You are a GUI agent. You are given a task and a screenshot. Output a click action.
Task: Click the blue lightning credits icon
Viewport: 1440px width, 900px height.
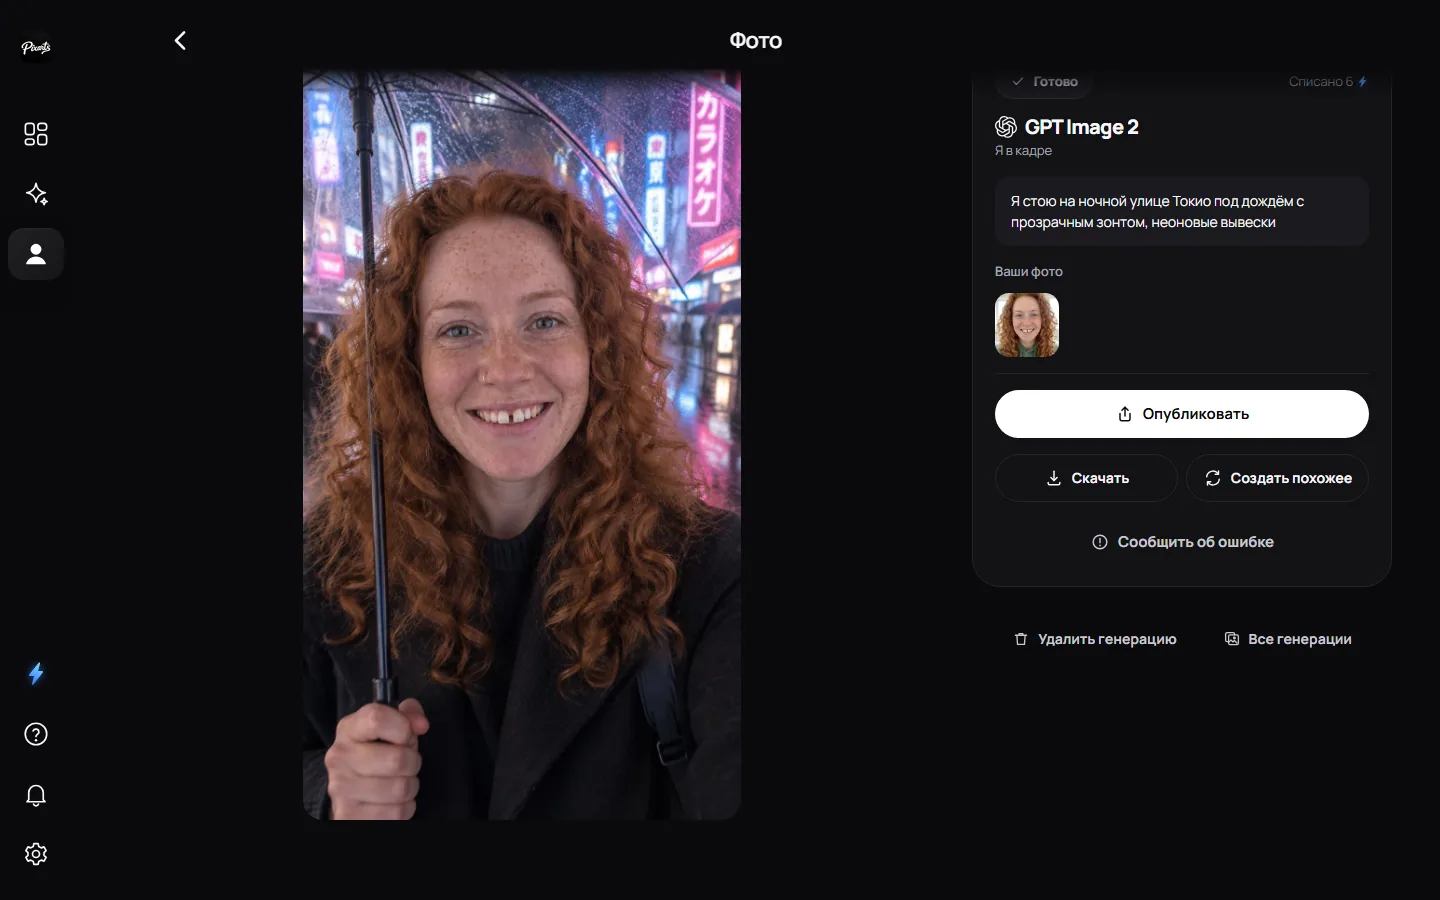36,674
